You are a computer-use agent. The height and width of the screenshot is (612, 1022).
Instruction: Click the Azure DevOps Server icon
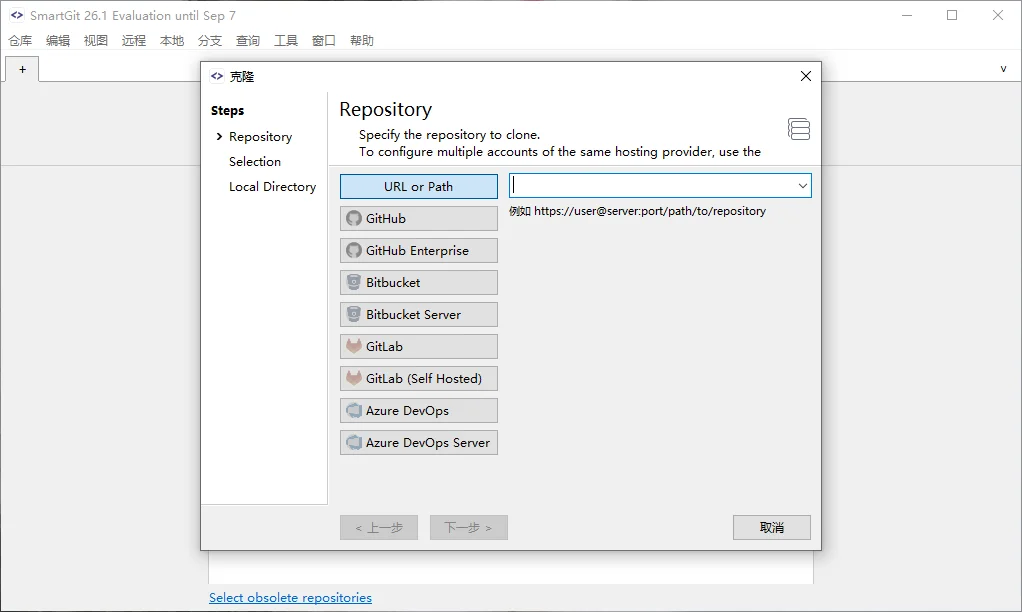coord(354,443)
